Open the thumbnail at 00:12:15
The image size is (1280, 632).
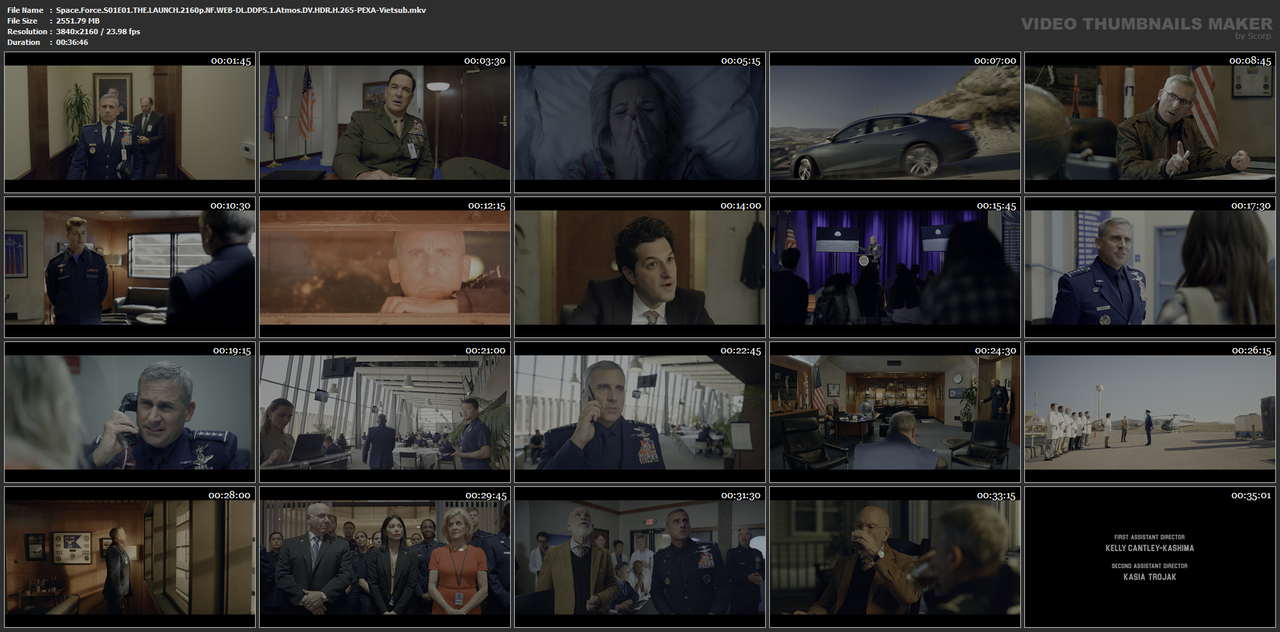point(385,267)
